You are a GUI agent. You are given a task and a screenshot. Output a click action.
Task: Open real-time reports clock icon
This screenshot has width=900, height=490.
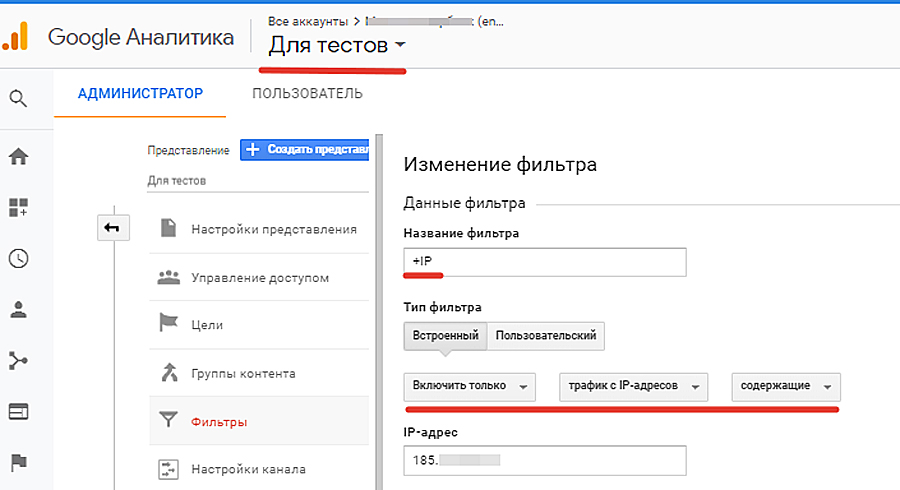(18, 258)
